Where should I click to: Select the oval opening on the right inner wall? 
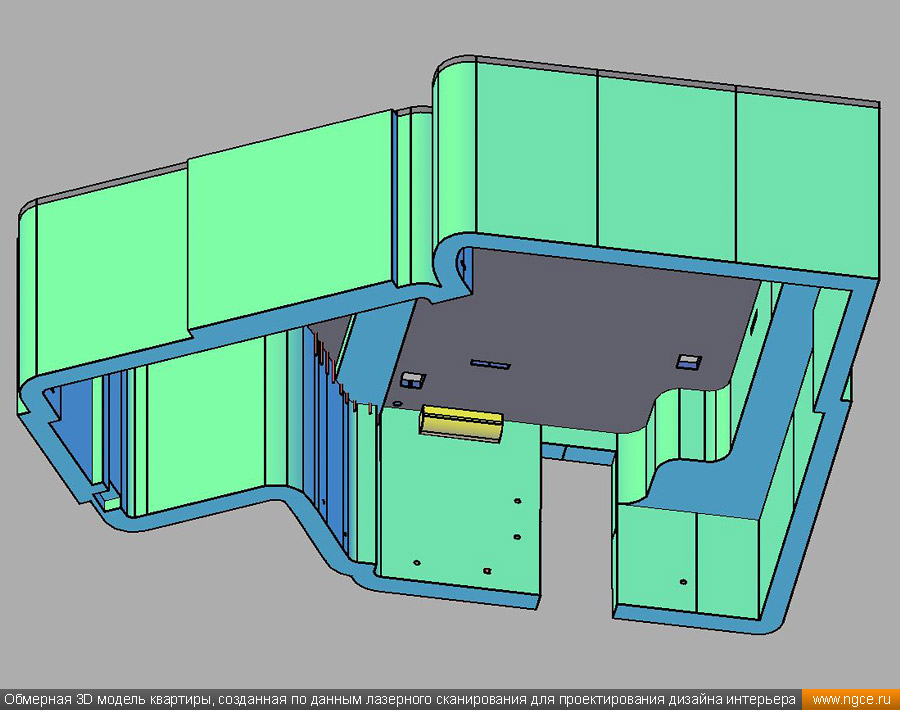[755, 321]
